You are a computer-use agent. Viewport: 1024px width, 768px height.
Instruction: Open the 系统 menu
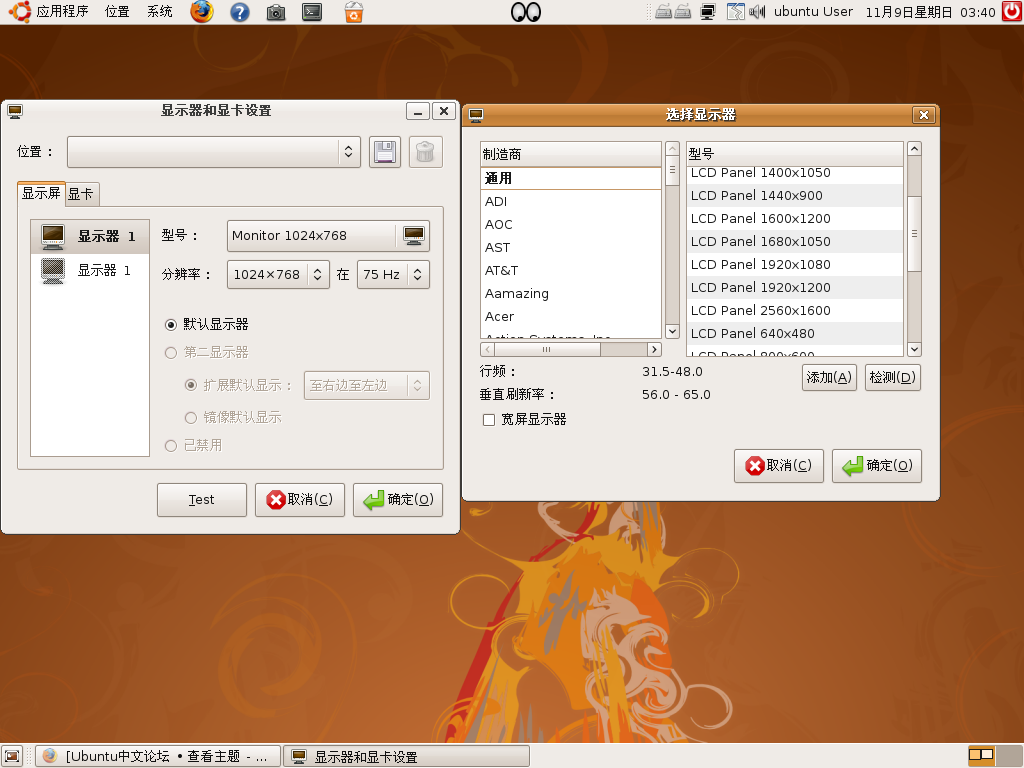click(159, 11)
